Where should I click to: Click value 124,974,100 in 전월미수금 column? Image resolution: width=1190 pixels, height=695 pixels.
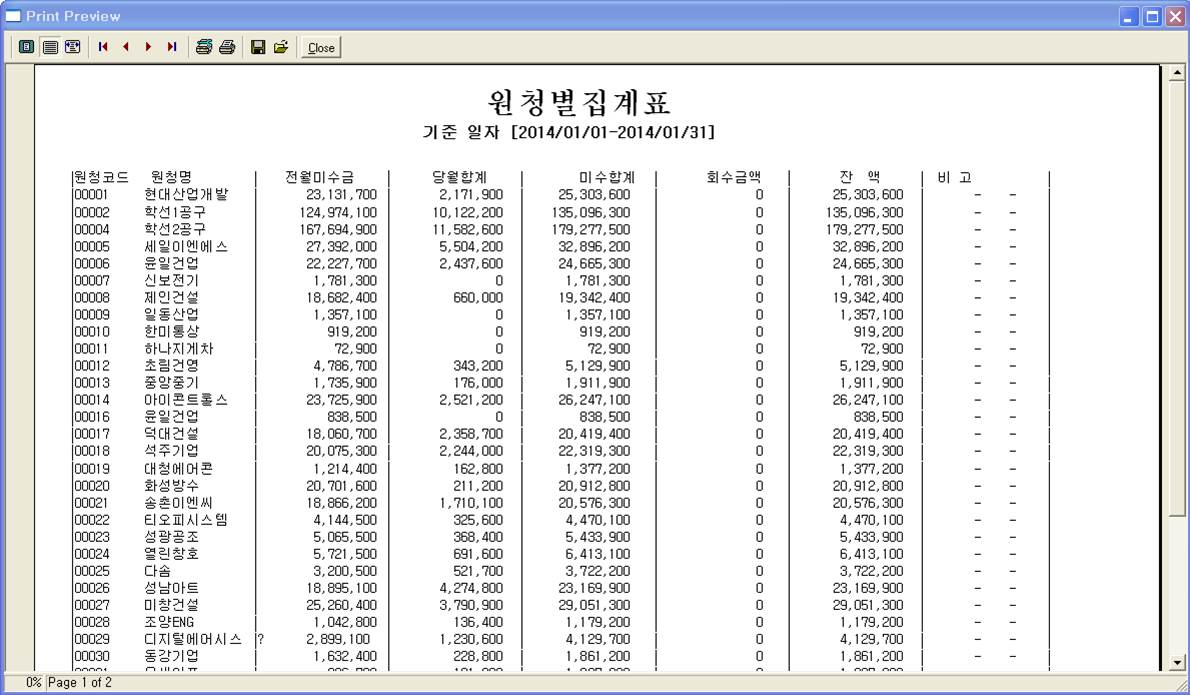(x=338, y=212)
